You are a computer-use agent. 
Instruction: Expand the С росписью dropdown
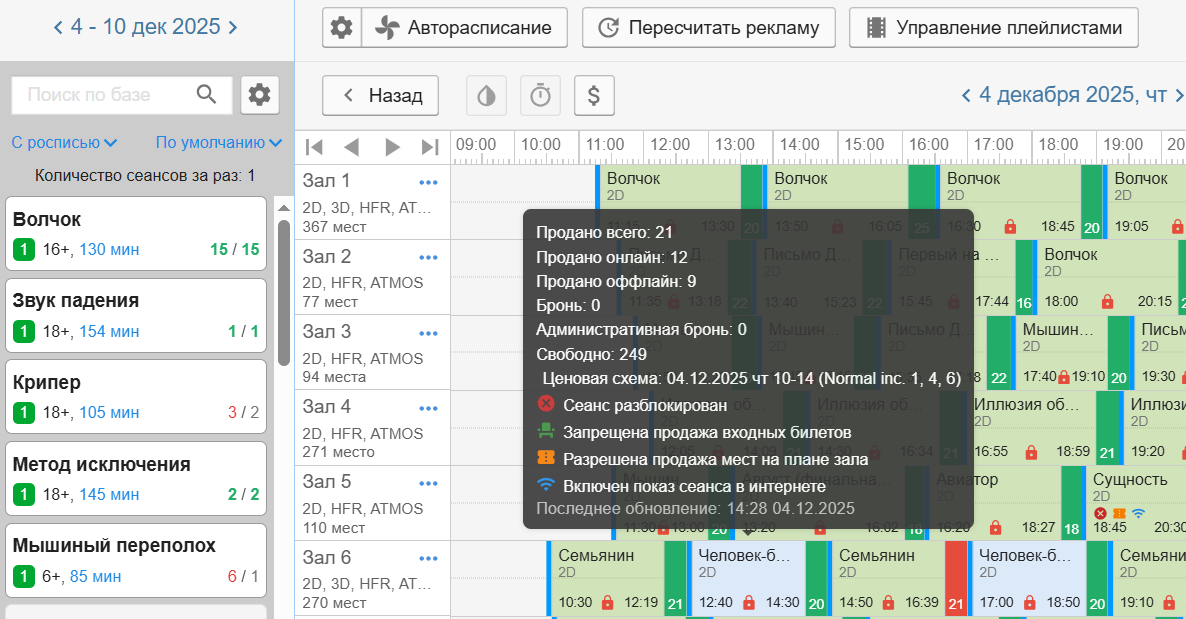click(64, 143)
